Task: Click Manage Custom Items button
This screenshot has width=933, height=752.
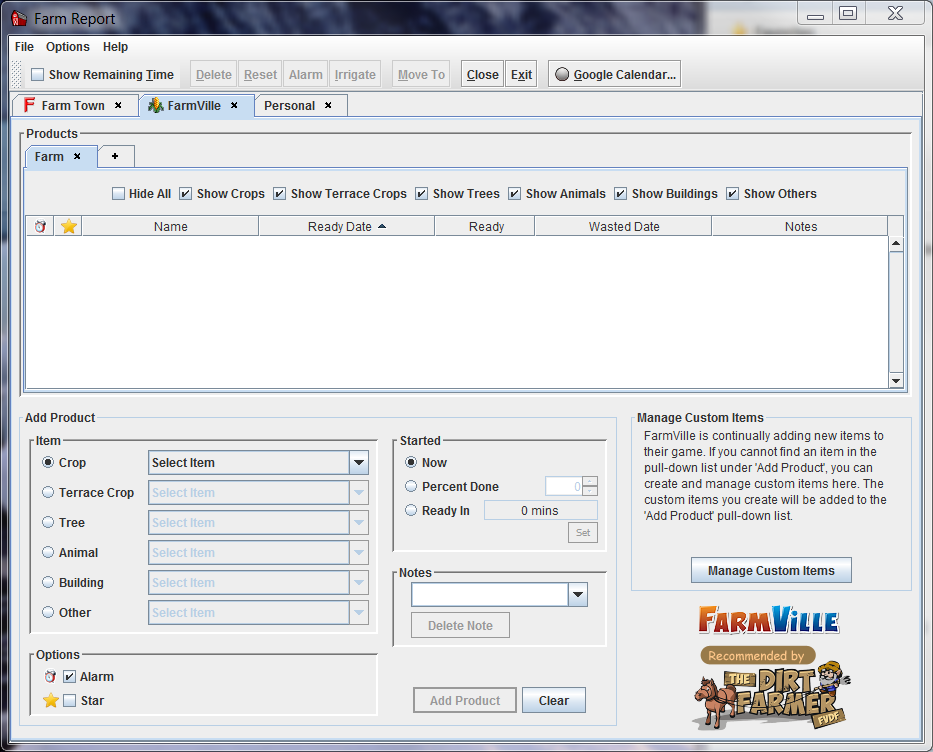Action: tap(771, 571)
